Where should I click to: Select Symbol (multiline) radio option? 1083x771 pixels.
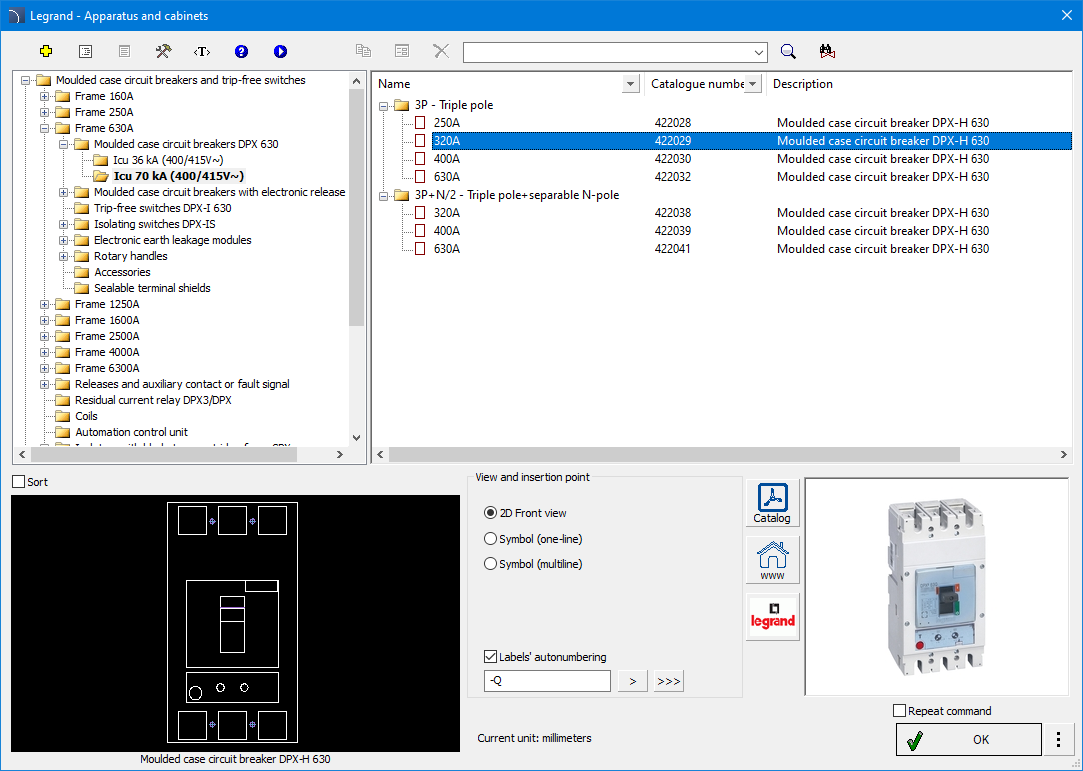point(490,564)
